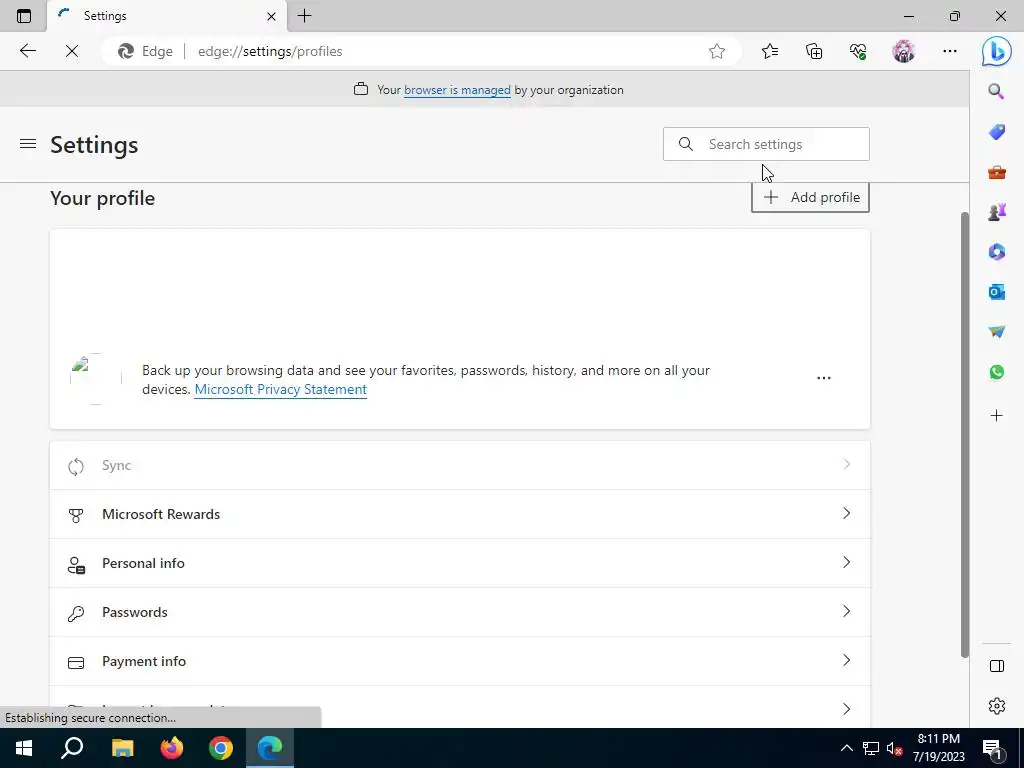Open sidebar Search icon

point(996,91)
